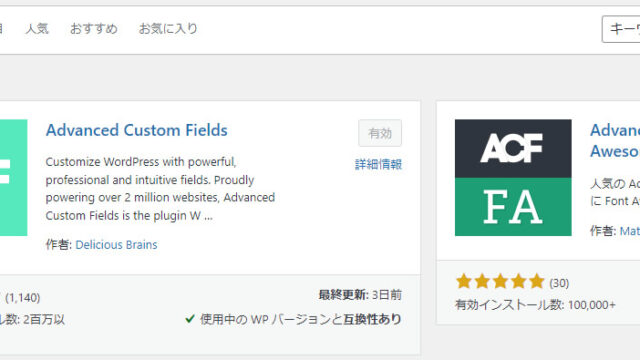Viewport: 640px width, 360px height.
Task: Open the plugin title link beside ACF FA icon
Action: [615, 141]
